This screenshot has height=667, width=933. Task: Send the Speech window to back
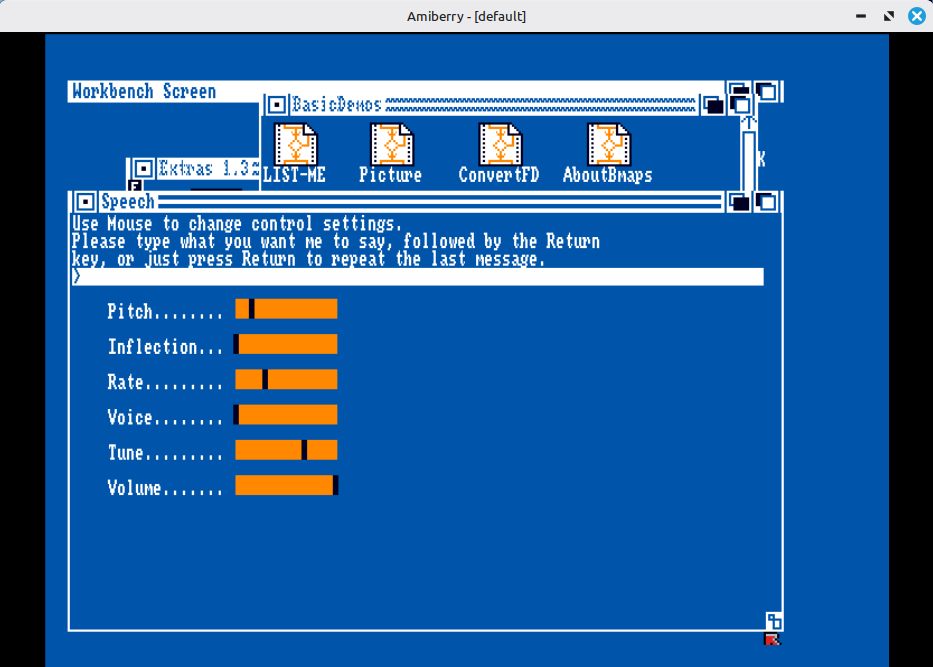pos(740,202)
